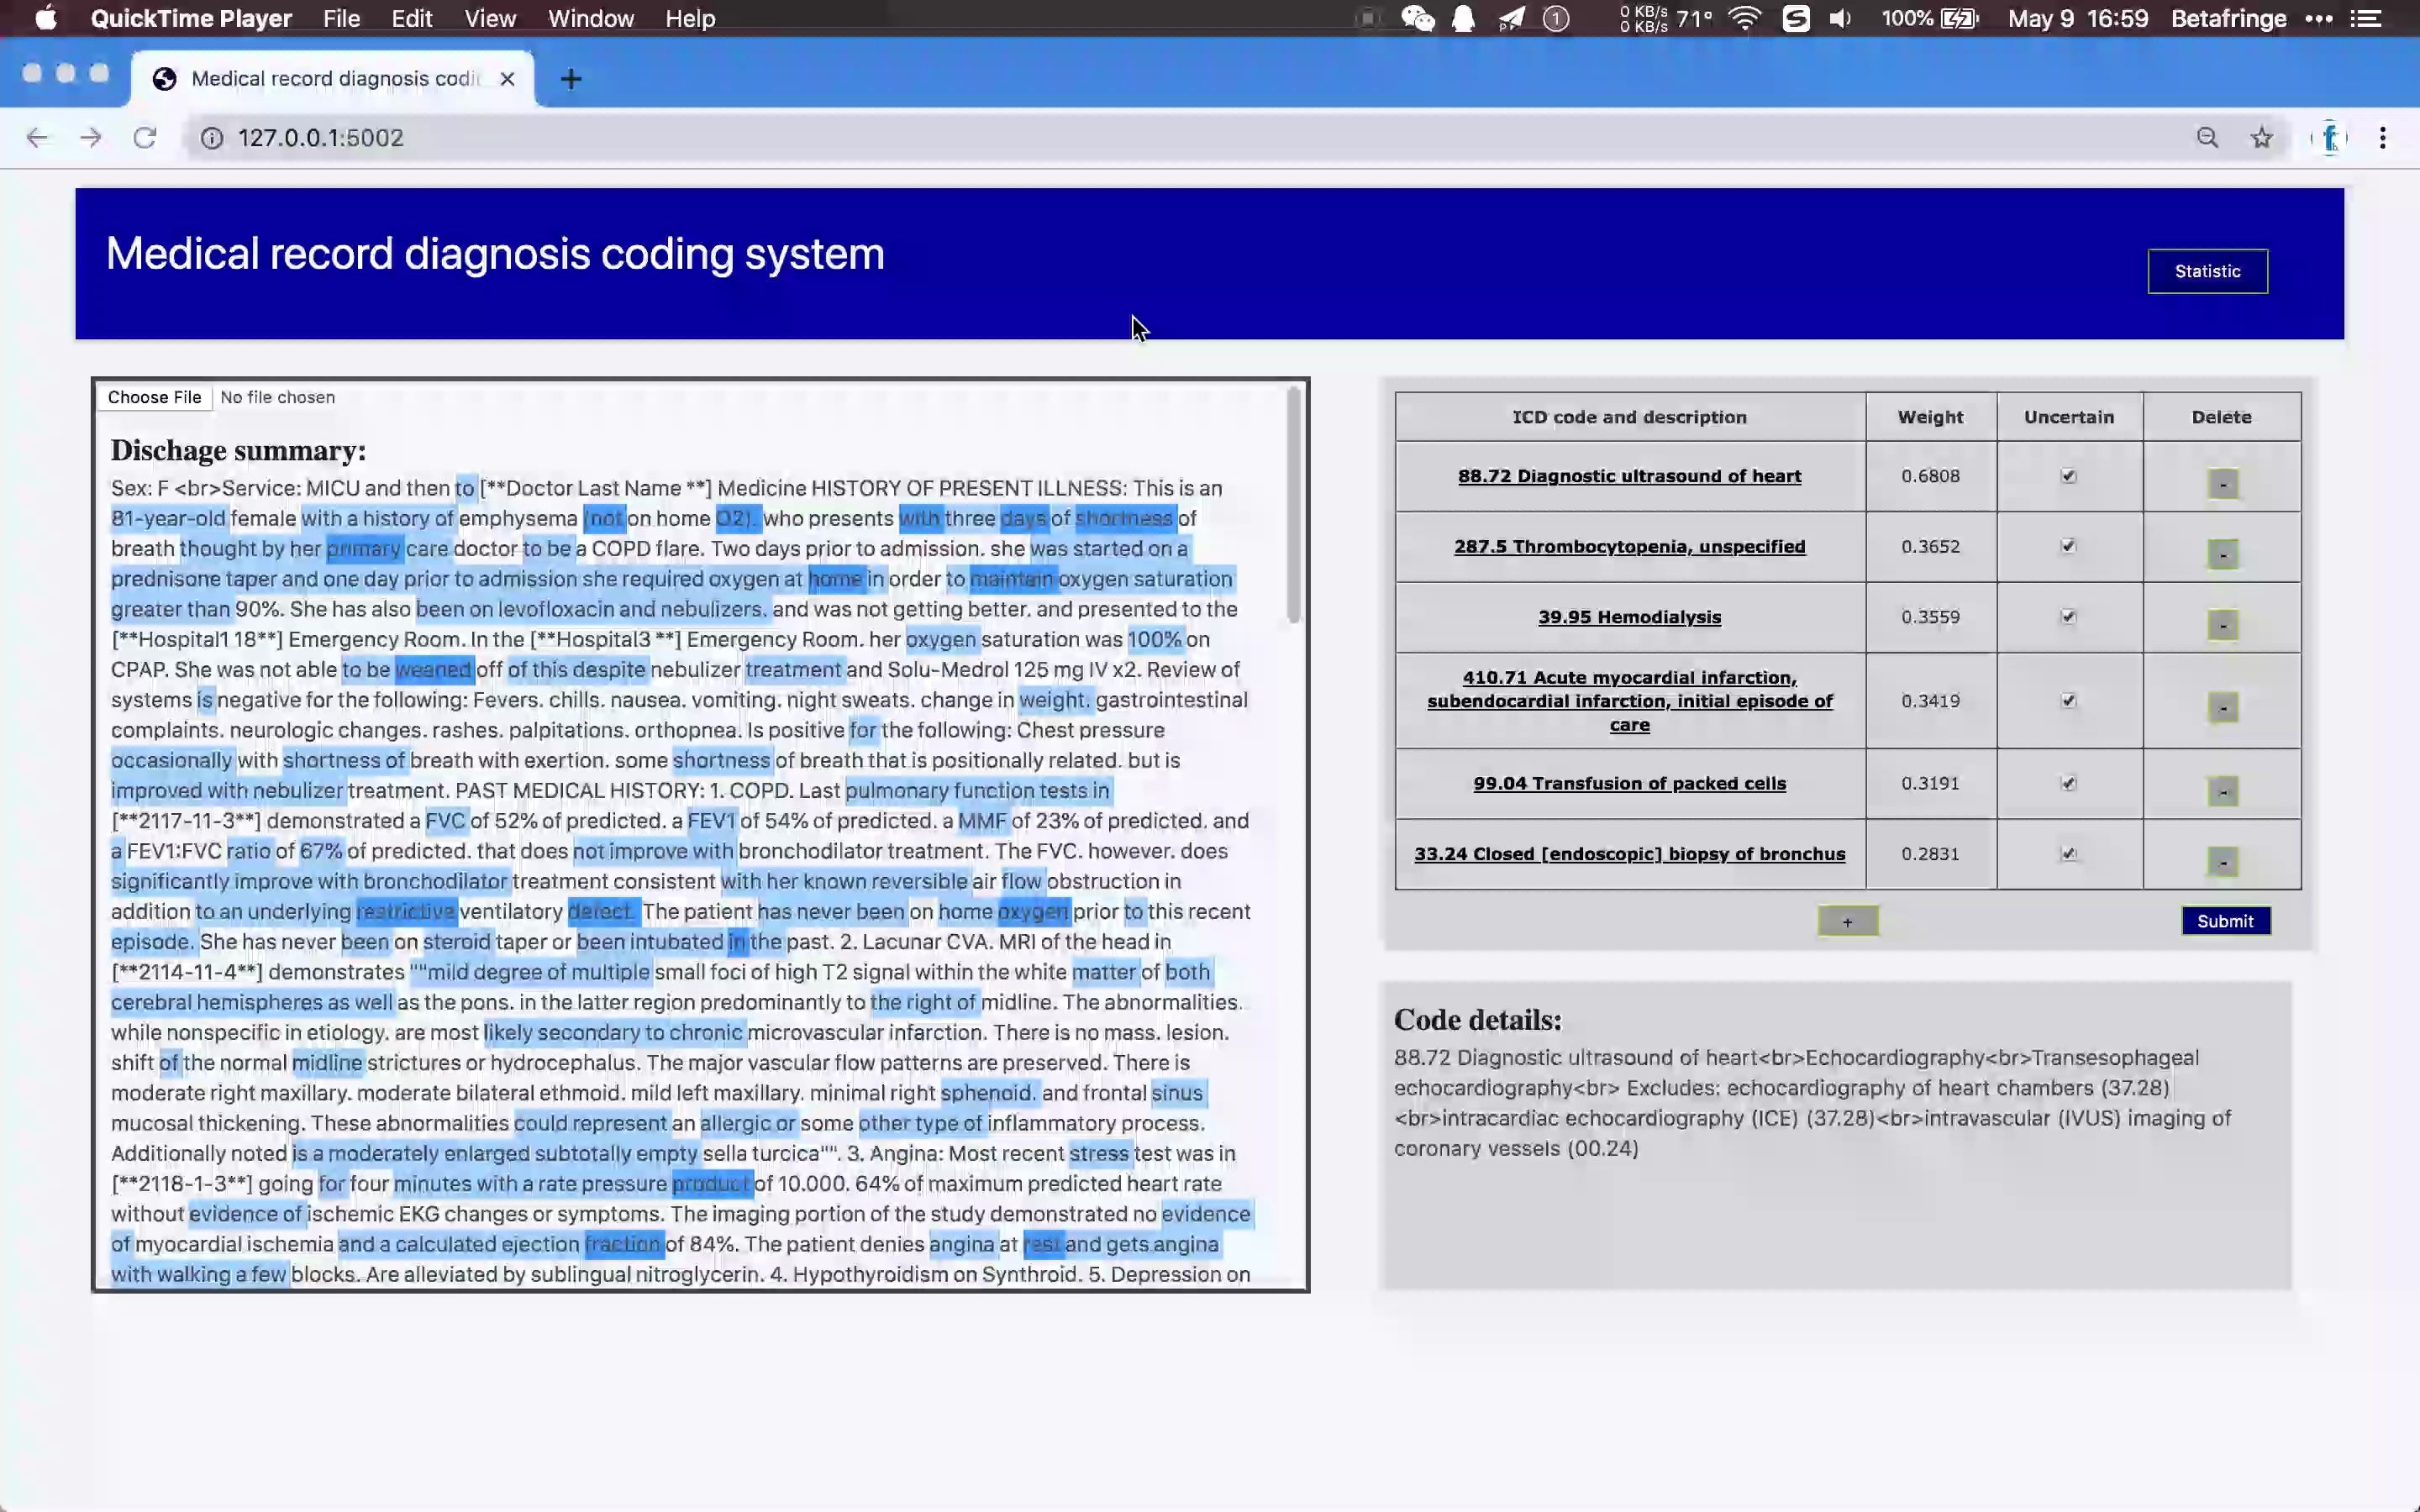
Task: Open the Help menu
Action: (690, 18)
